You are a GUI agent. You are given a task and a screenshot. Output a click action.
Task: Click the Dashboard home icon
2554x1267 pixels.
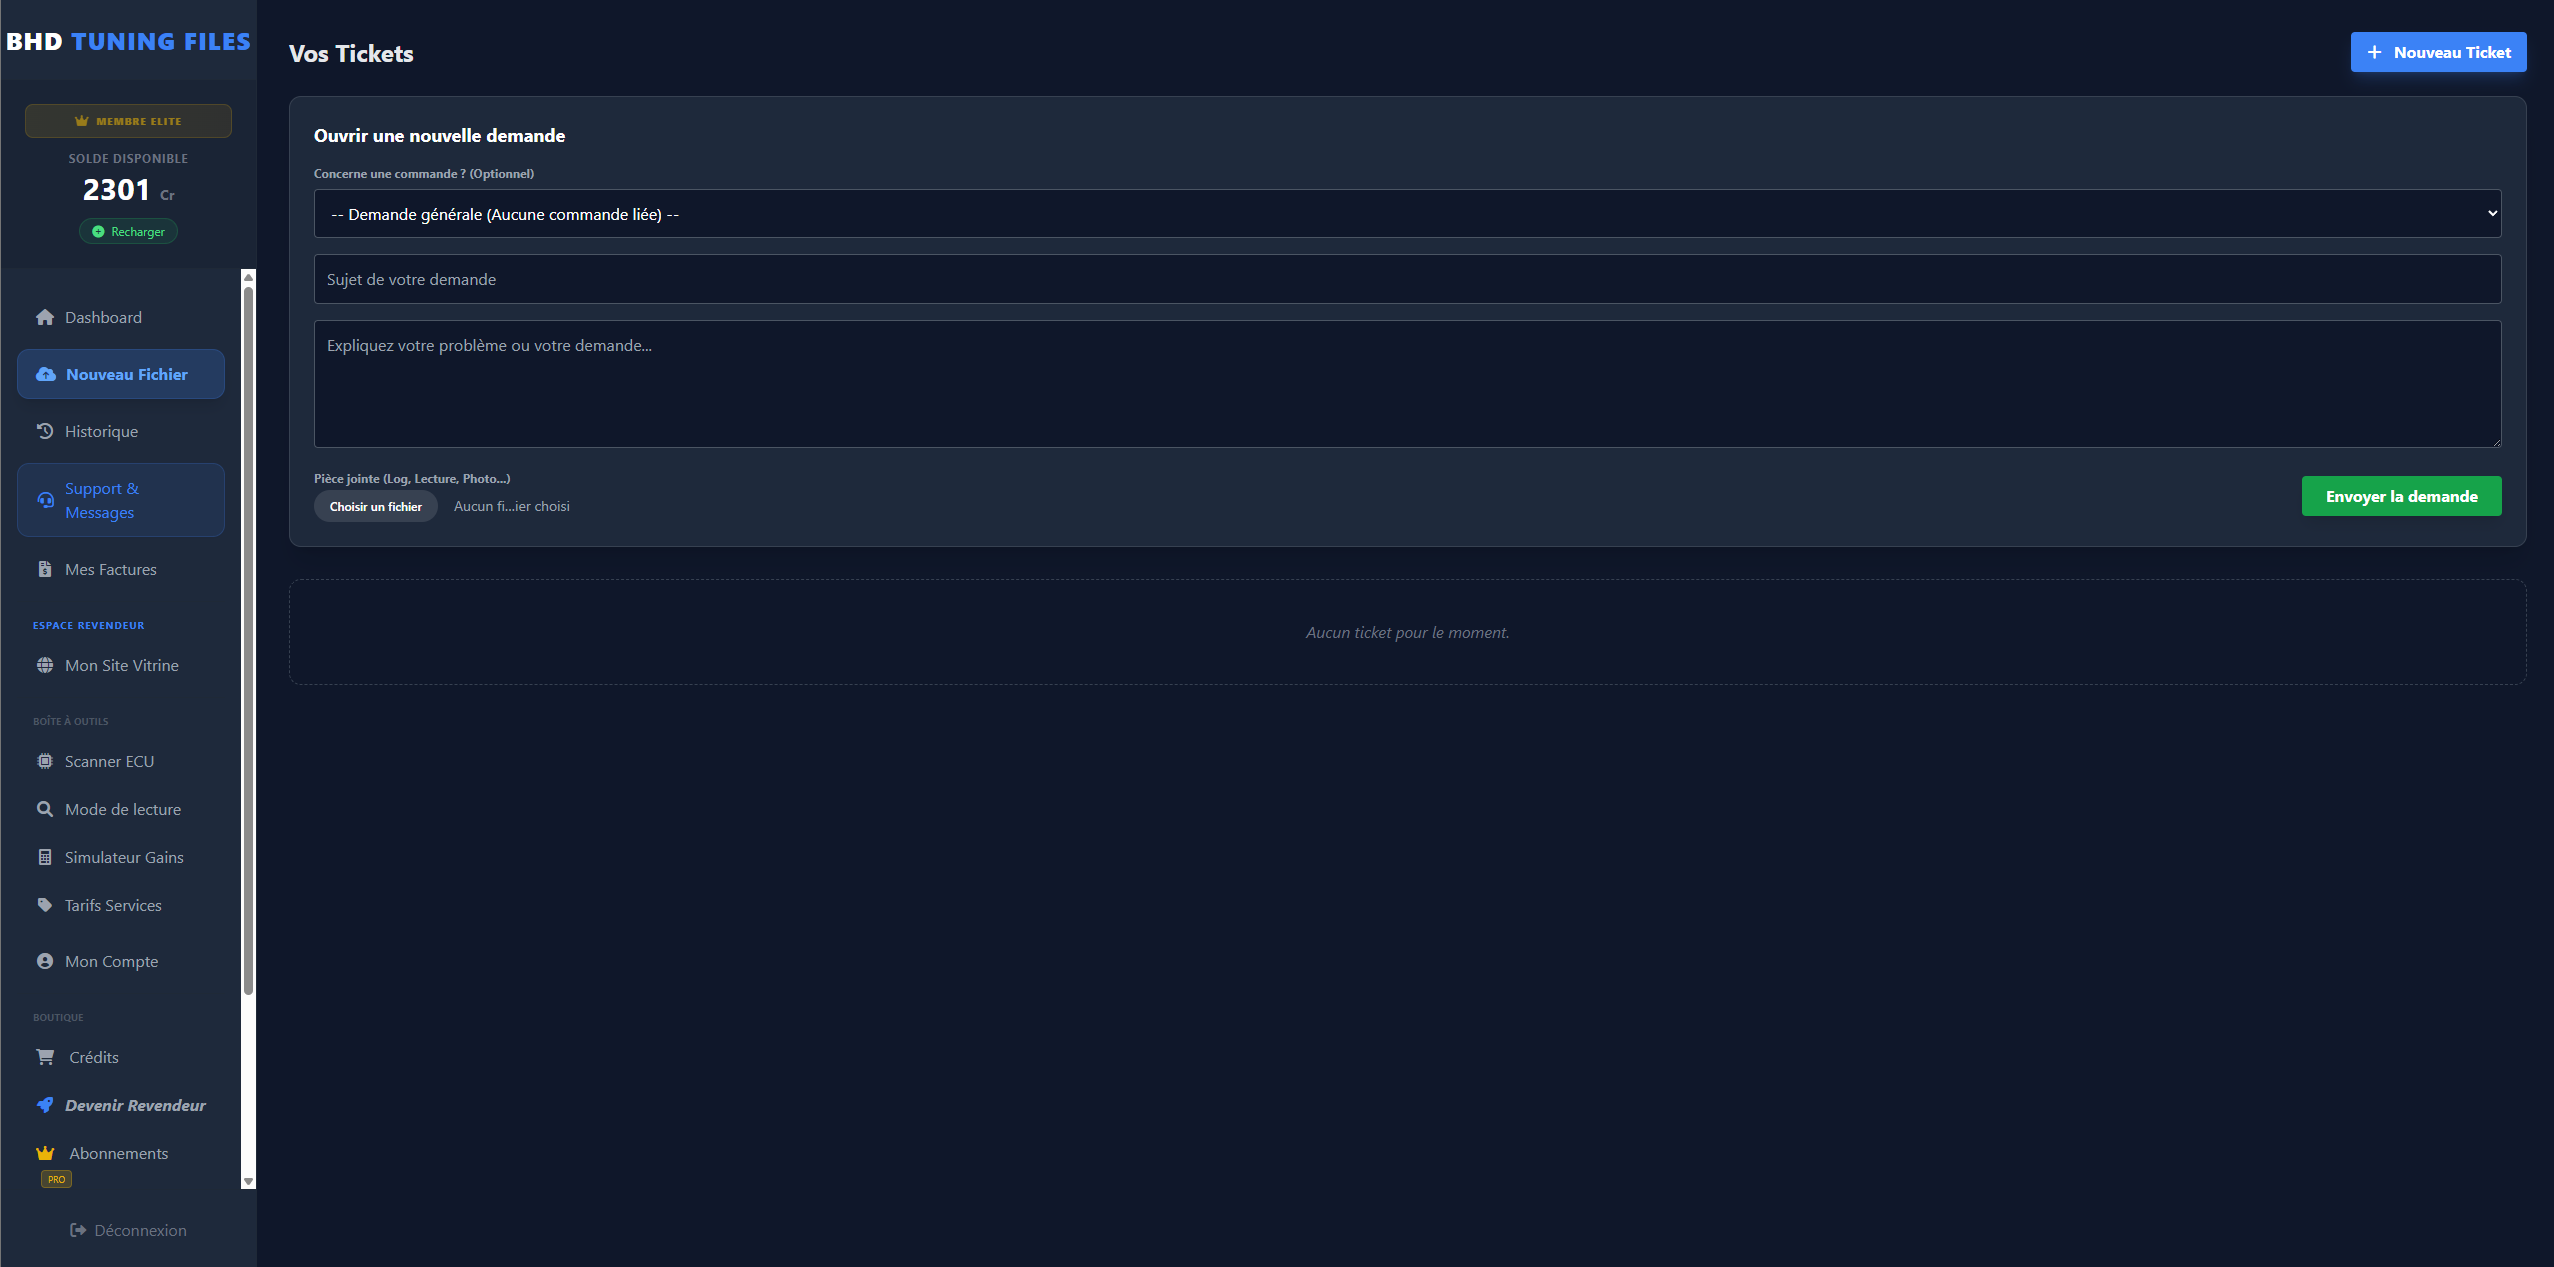click(x=45, y=317)
